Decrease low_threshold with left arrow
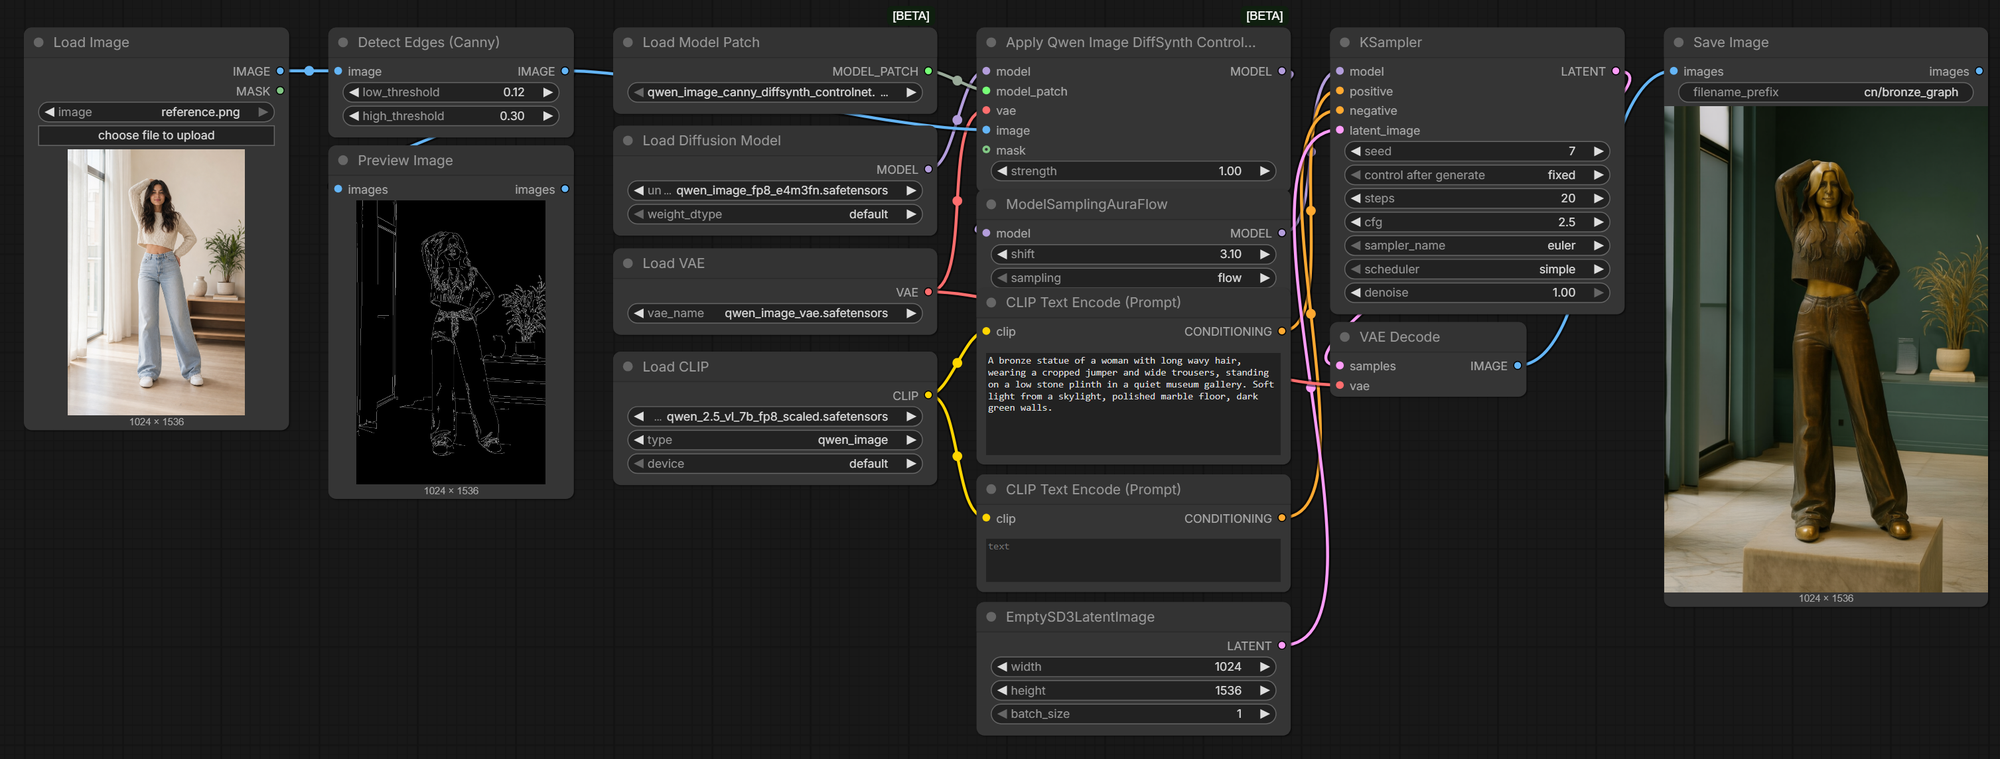The image size is (2000, 759). point(354,92)
